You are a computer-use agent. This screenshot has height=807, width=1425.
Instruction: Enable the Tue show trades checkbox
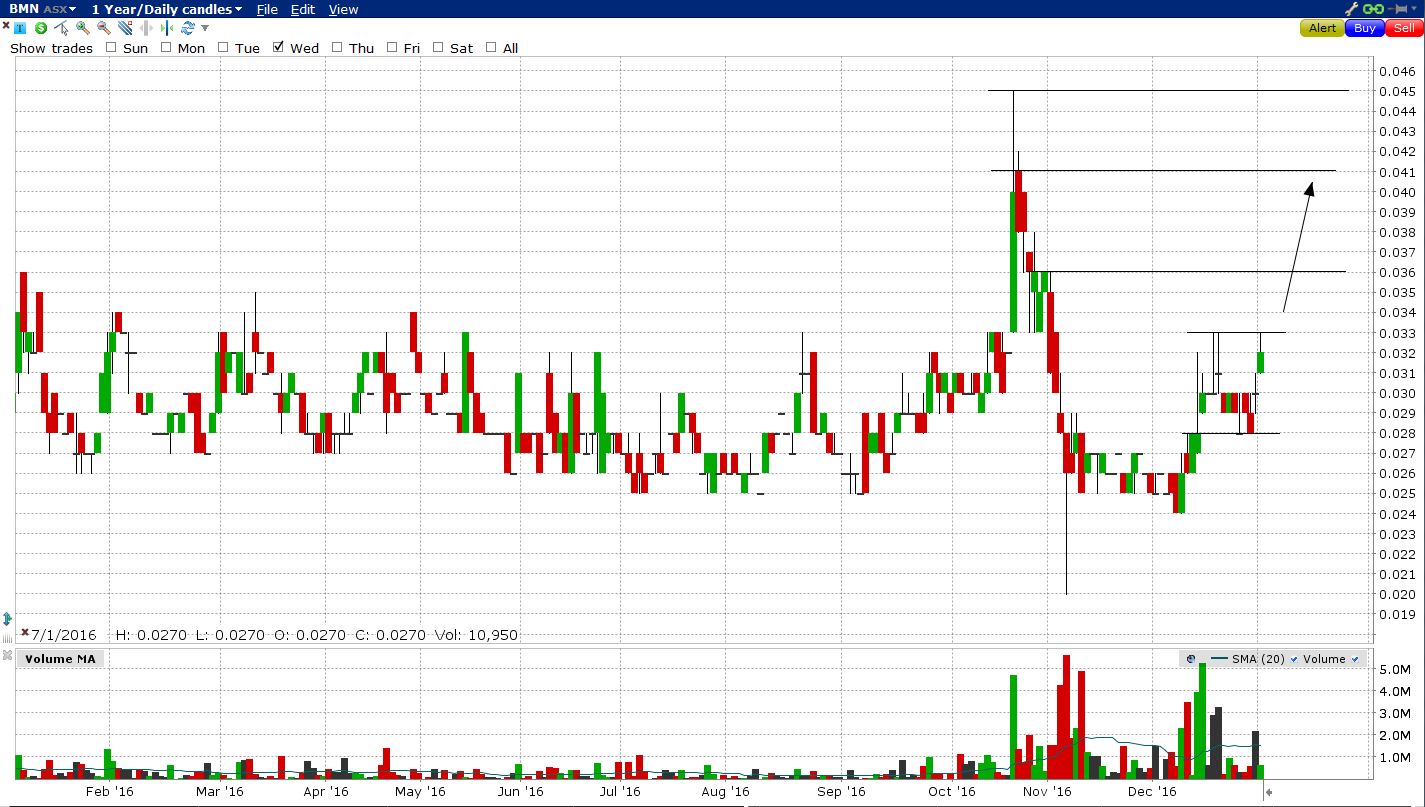coord(223,47)
